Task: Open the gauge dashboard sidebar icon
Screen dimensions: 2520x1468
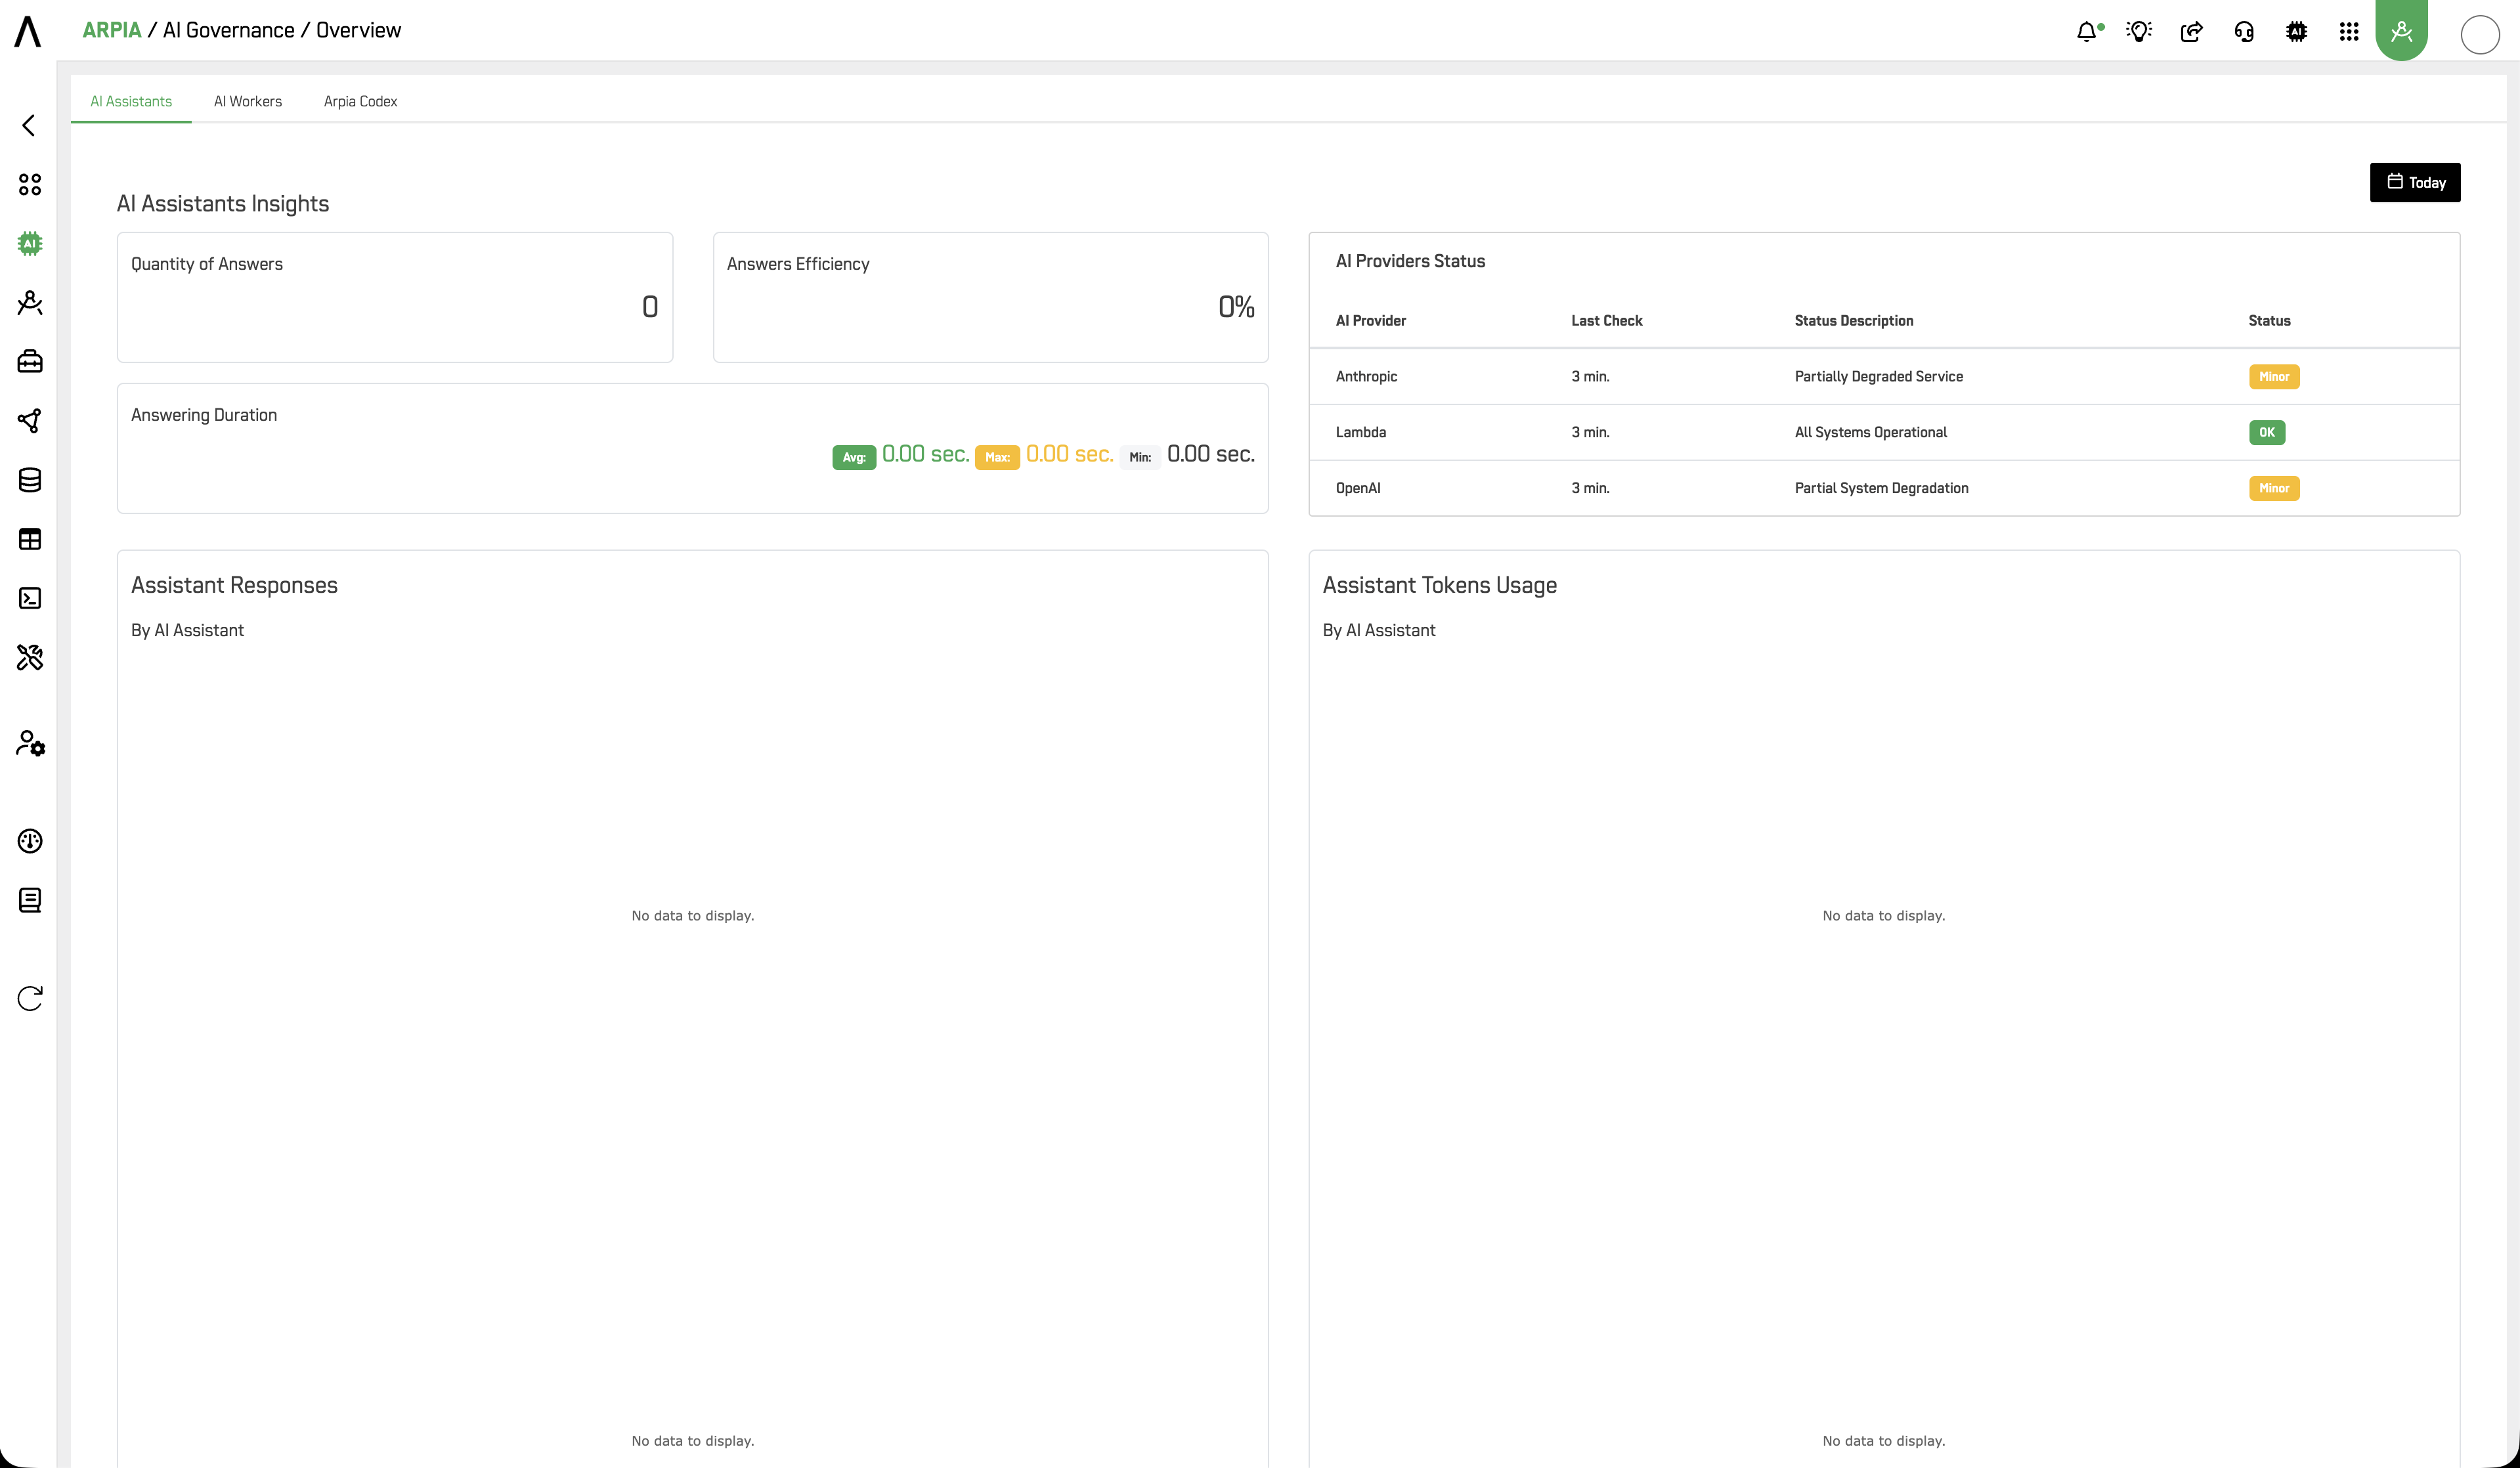Action: tap(30, 841)
